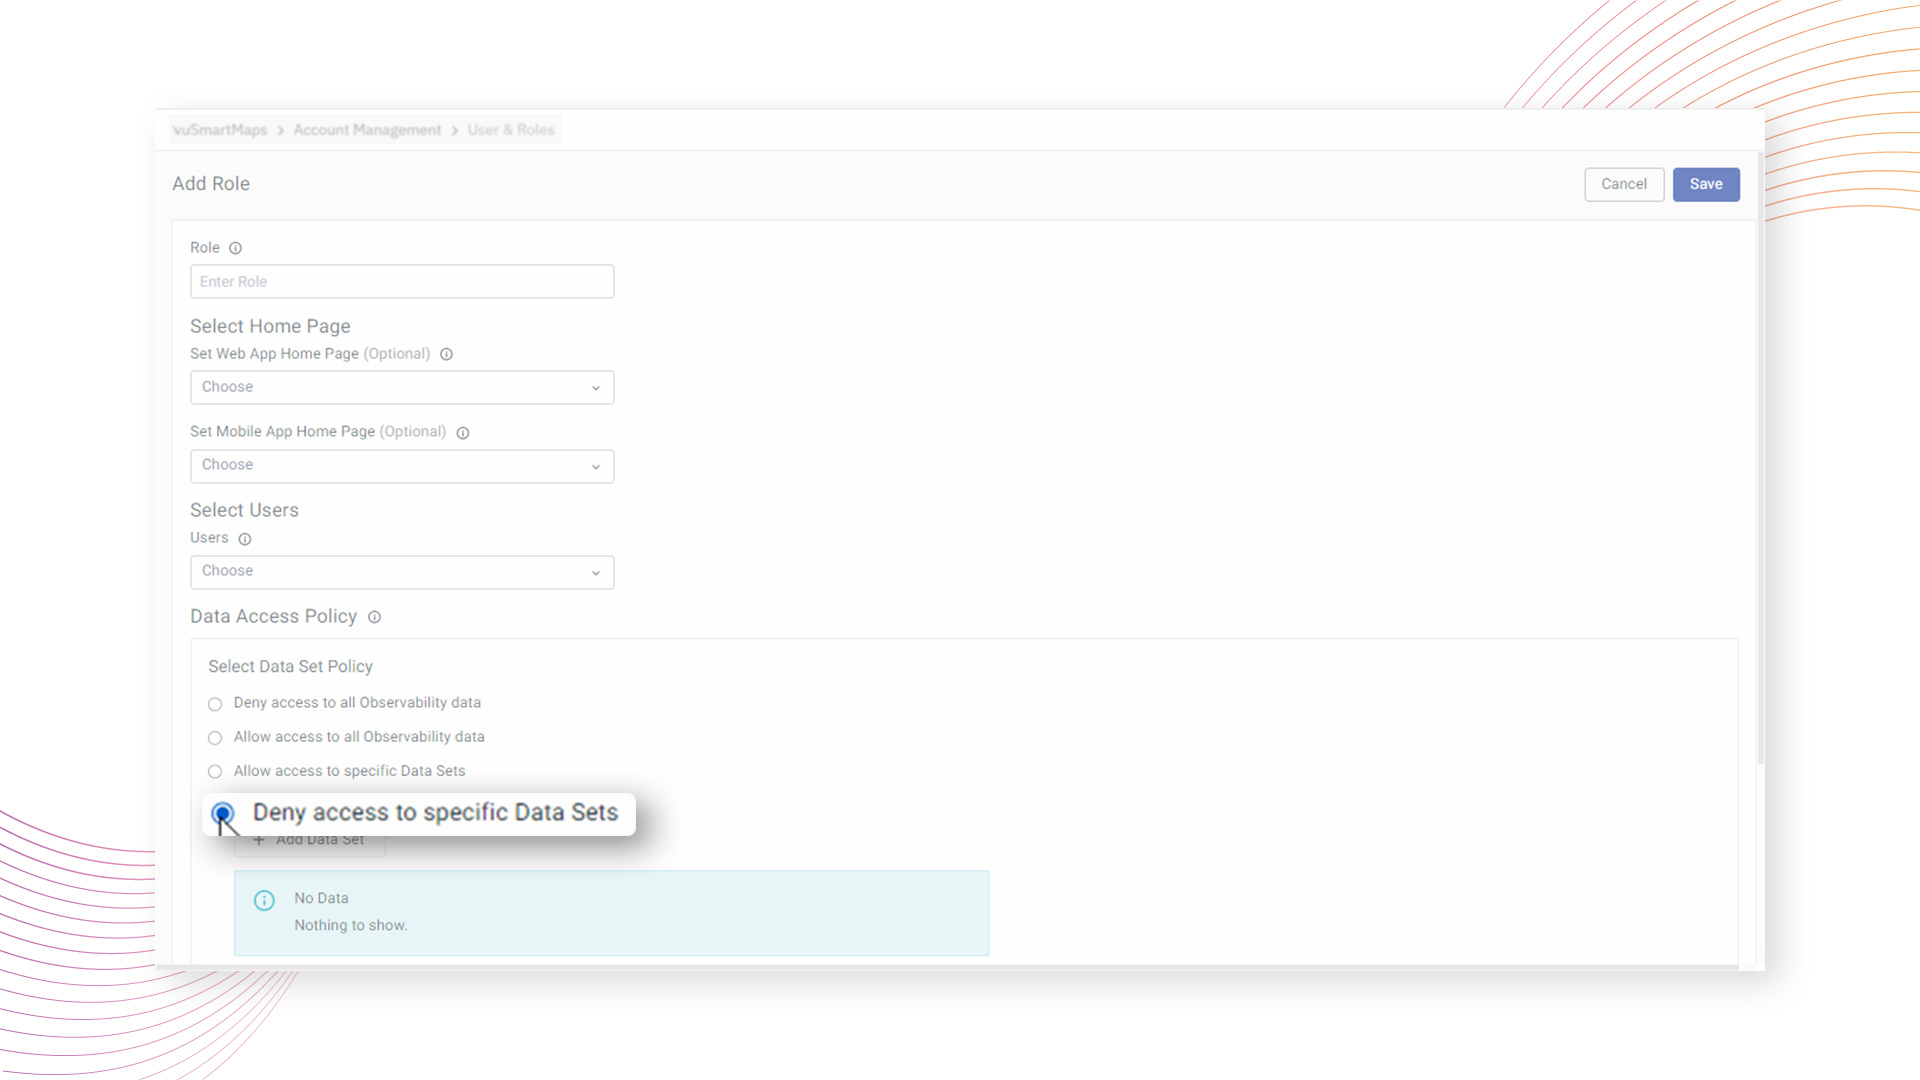Go to vuSmartMaps breadcrumb
This screenshot has height=1080, width=1920.
click(x=220, y=130)
